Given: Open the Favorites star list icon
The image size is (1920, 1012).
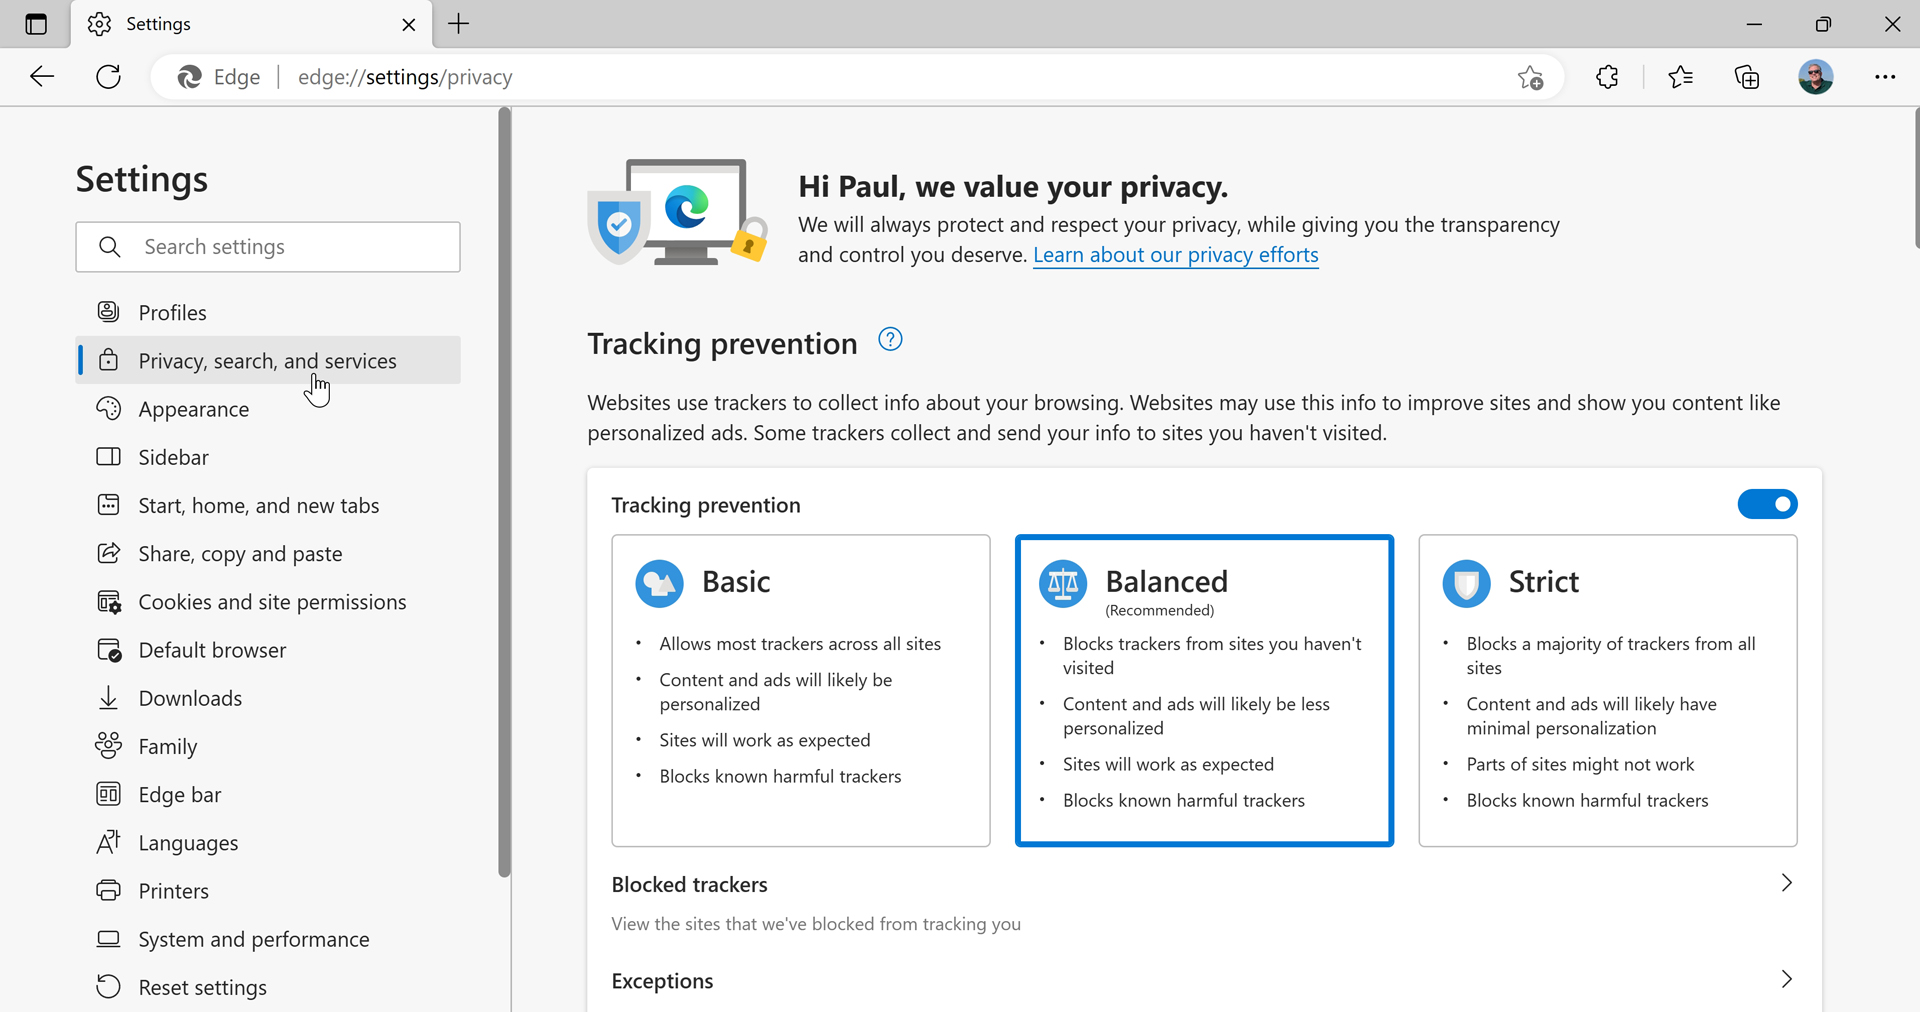Looking at the screenshot, I should (x=1681, y=77).
